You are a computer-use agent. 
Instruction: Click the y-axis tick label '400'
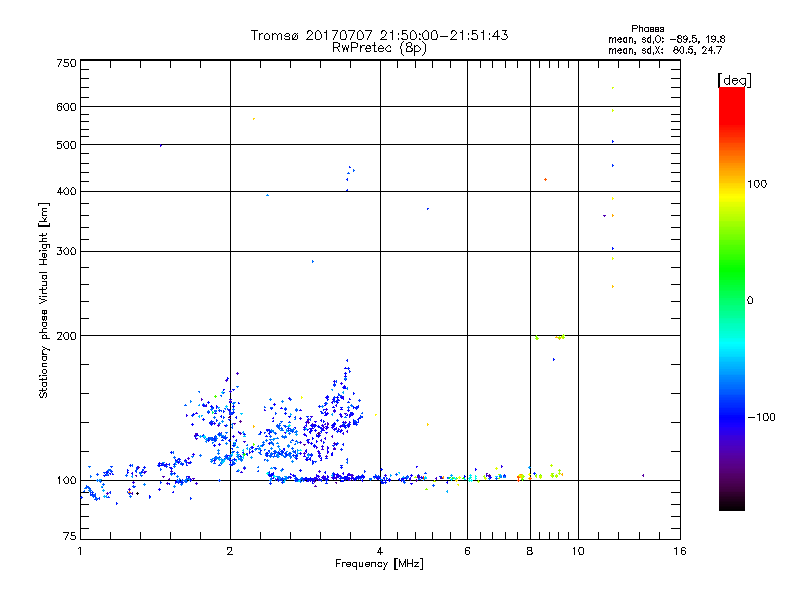[66, 191]
